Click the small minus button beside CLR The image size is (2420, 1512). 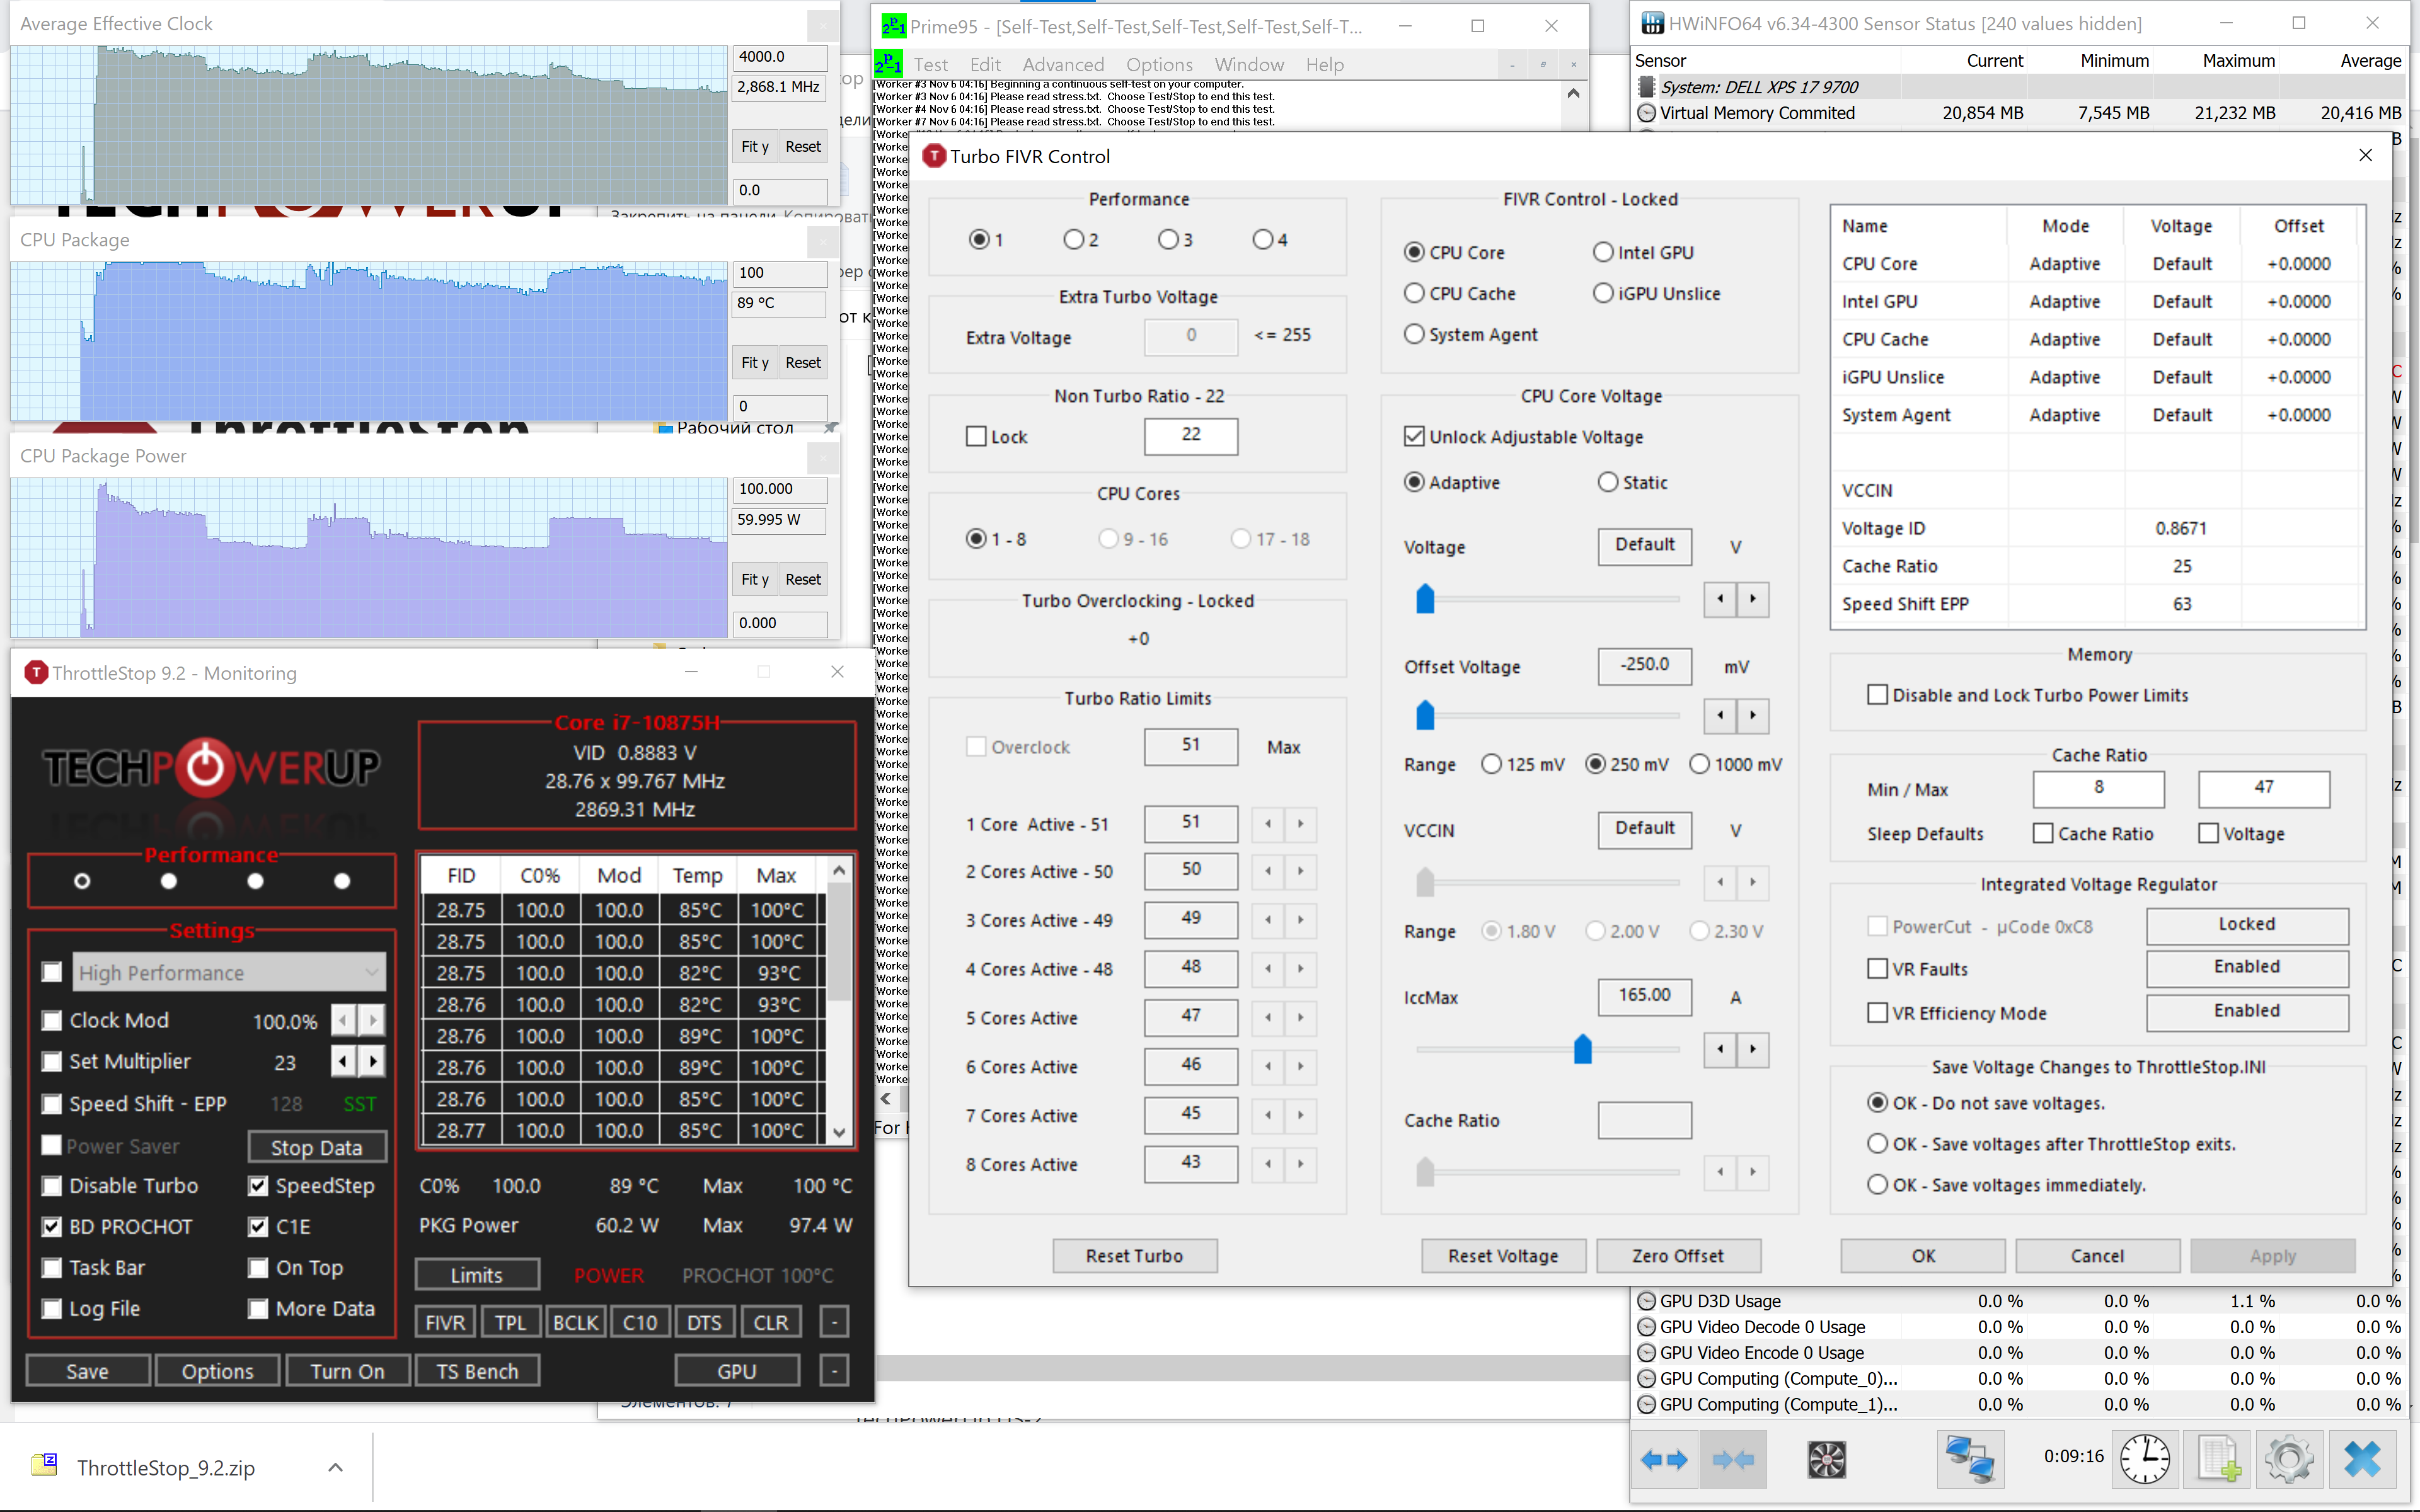[x=834, y=1322]
